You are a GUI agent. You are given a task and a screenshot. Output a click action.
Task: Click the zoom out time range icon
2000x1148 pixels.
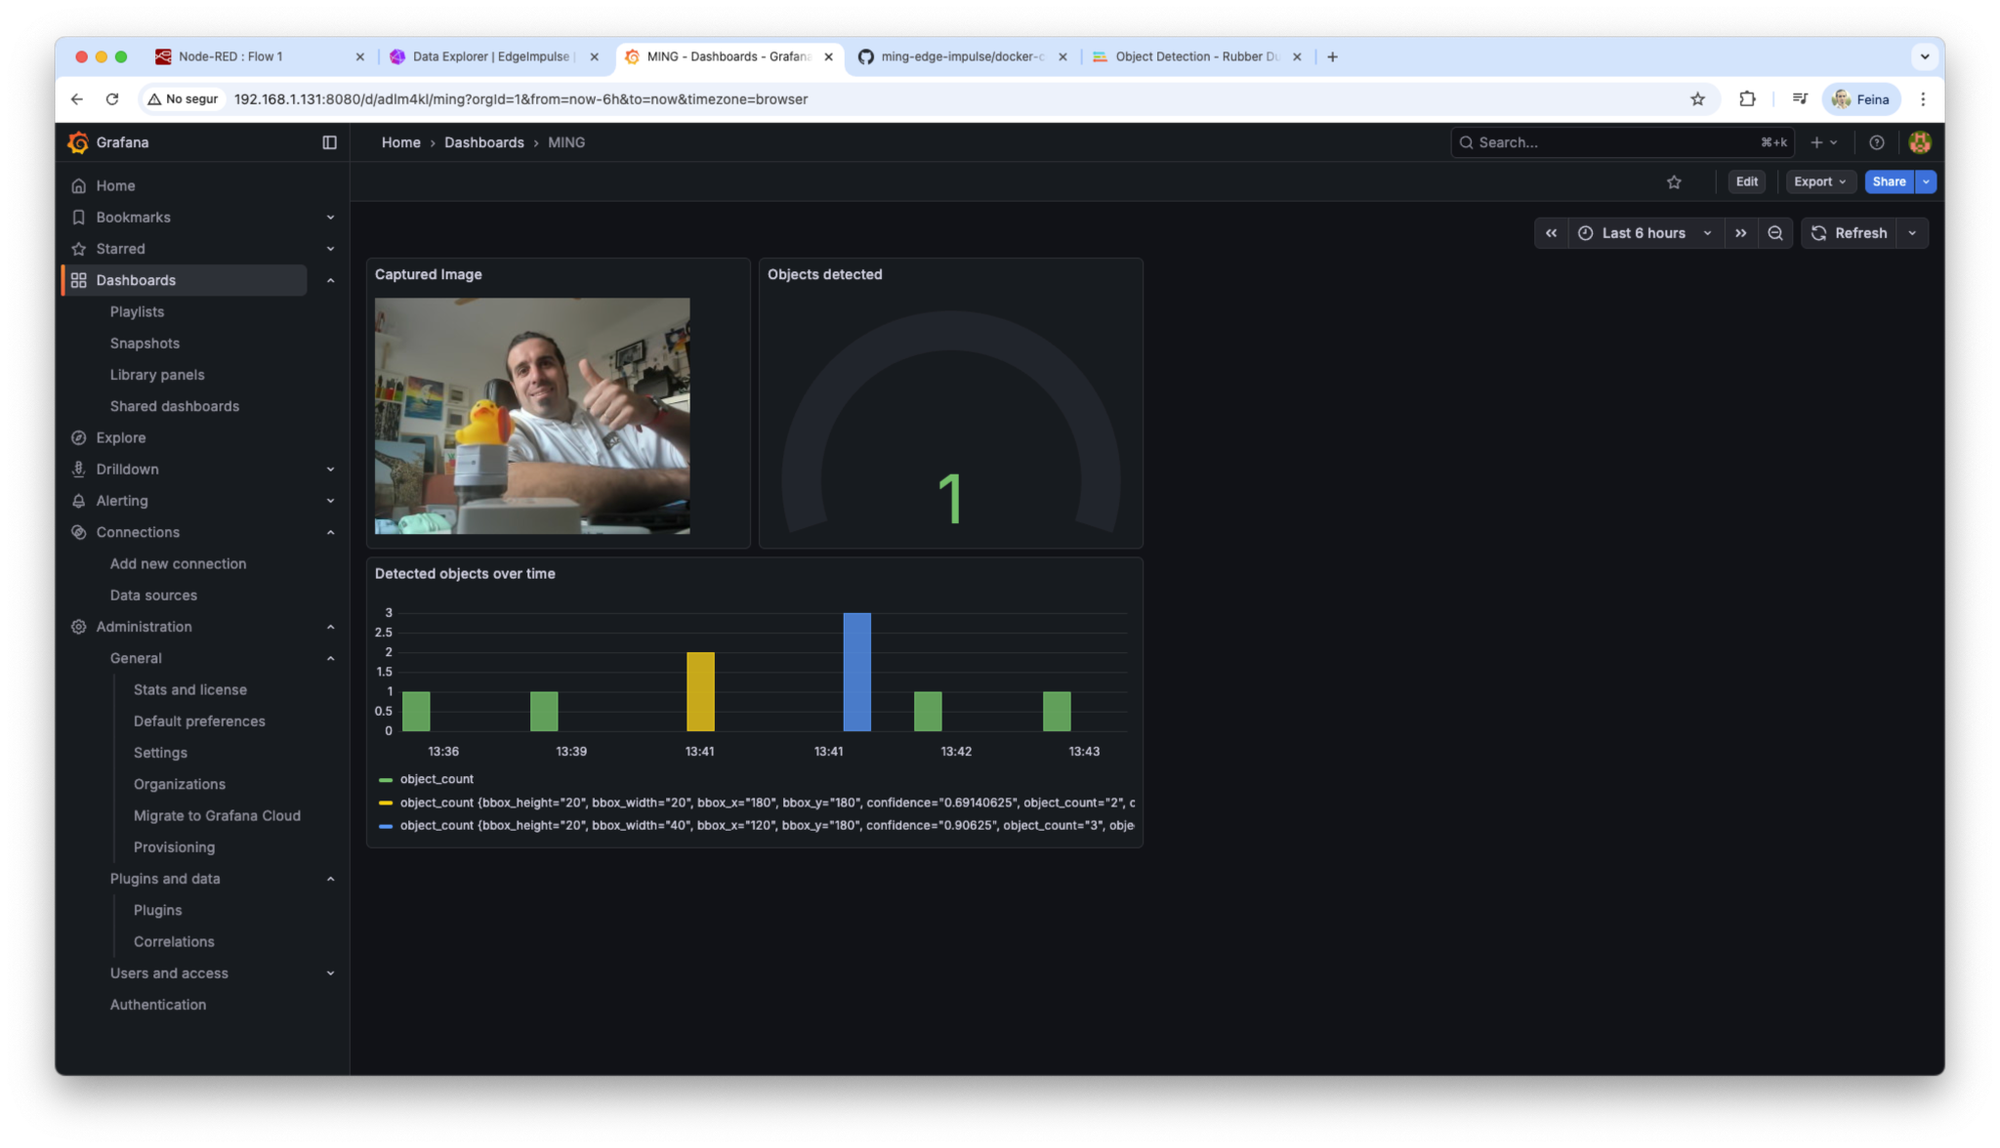click(x=1775, y=233)
